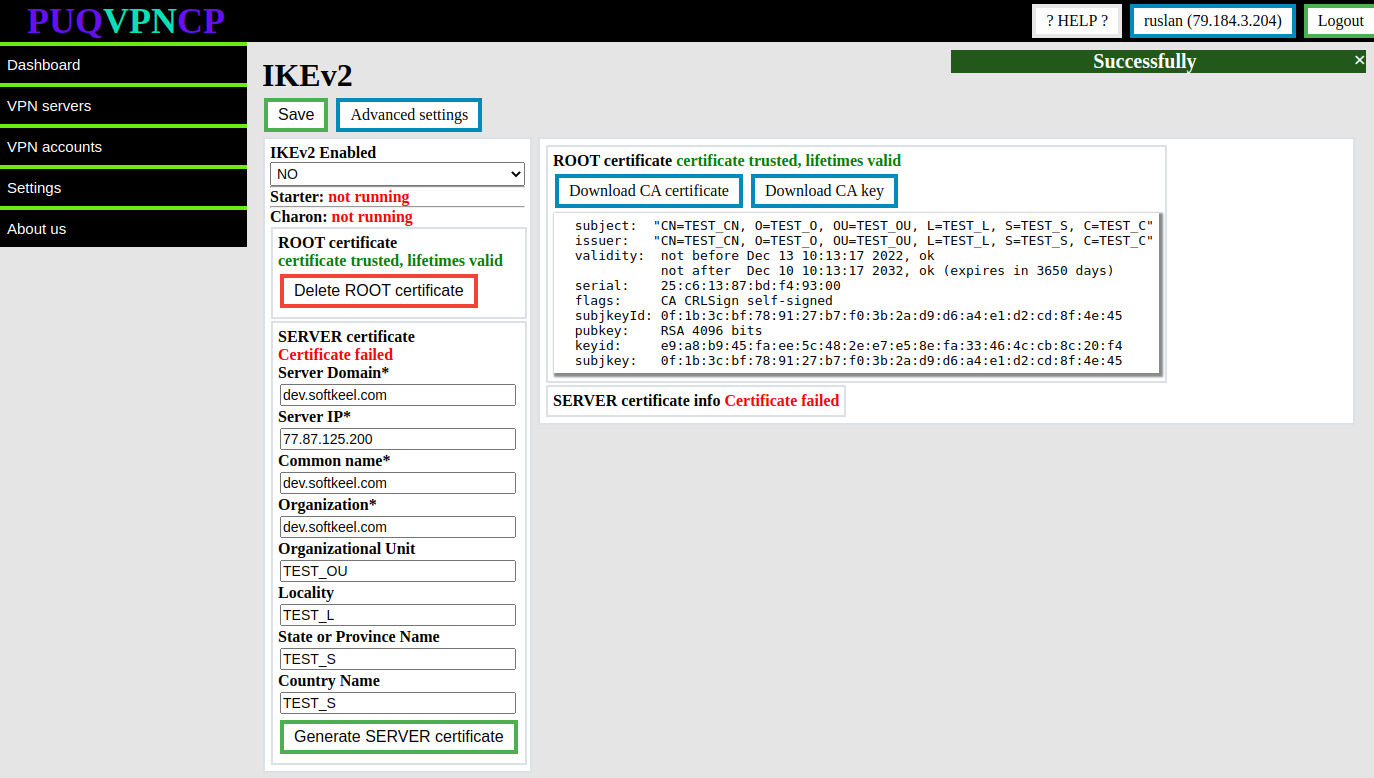Image resolution: width=1374 pixels, height=778 pixels.
Task: Log out using the Logout button
Action: pos(1340,21)
